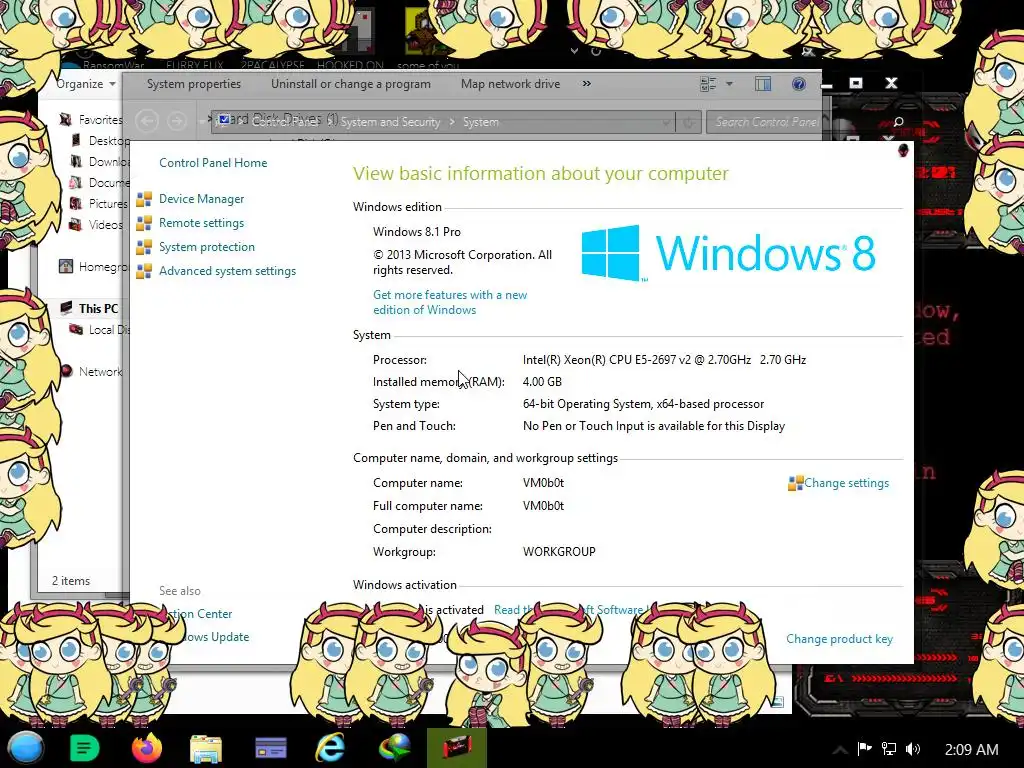Click Map network drive in toolbar
1024x768 pixels.
click(x=510, y=84)
